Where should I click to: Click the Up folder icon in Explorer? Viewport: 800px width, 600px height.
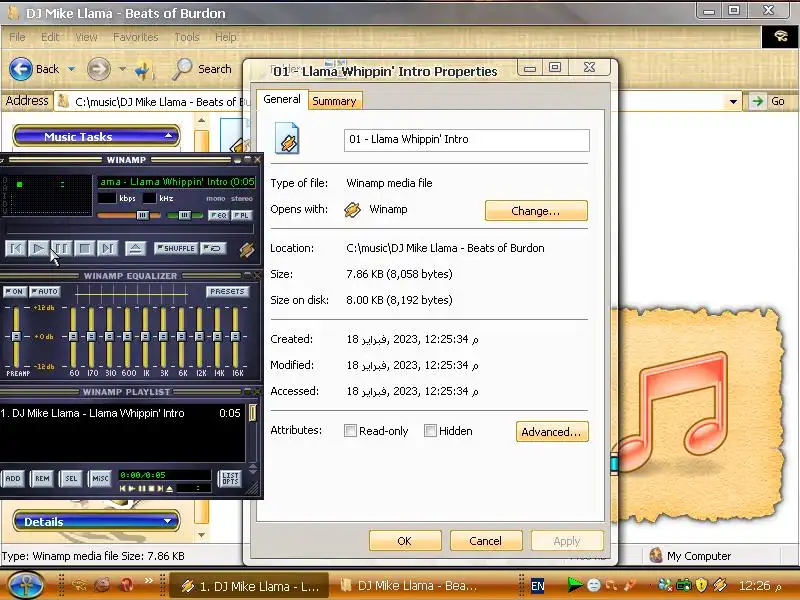click(x=144, y=69)
